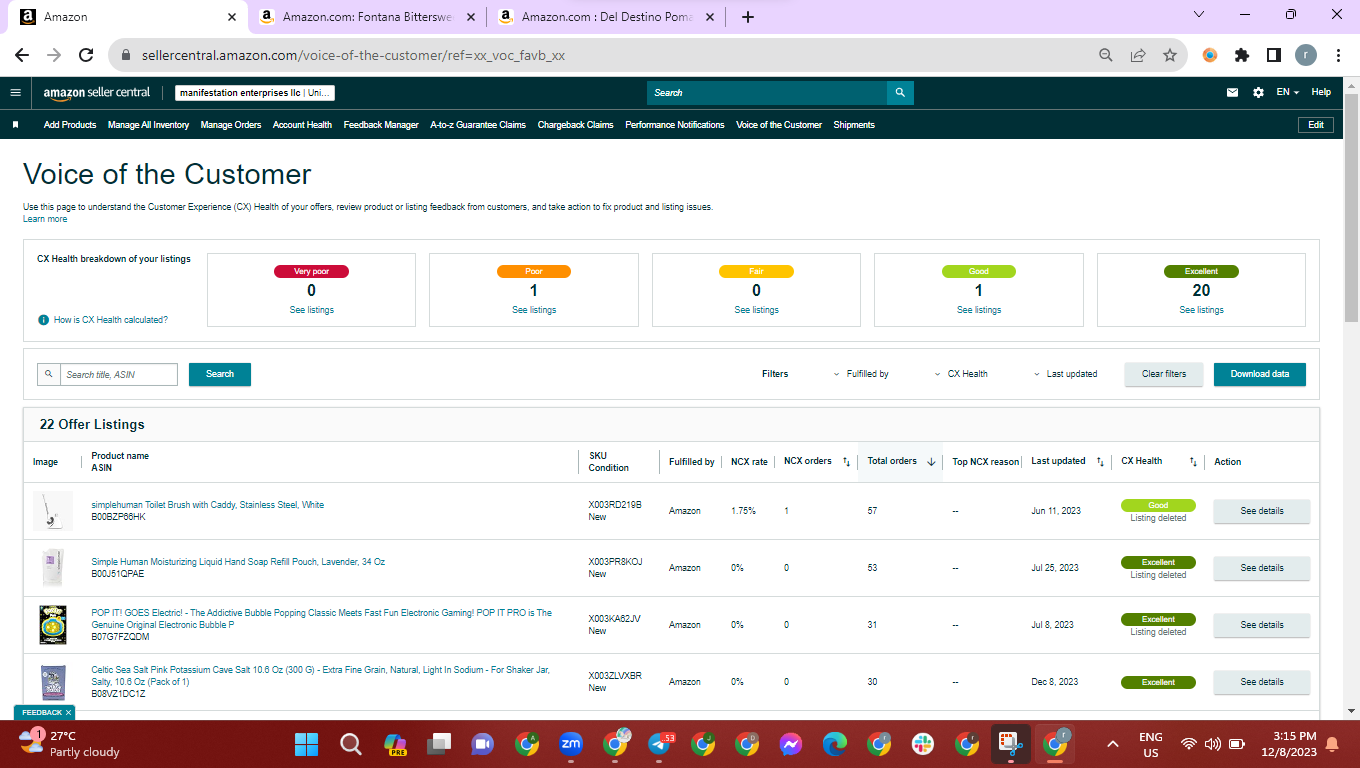Bookmark this page with the star icon

click(1169, 55)
